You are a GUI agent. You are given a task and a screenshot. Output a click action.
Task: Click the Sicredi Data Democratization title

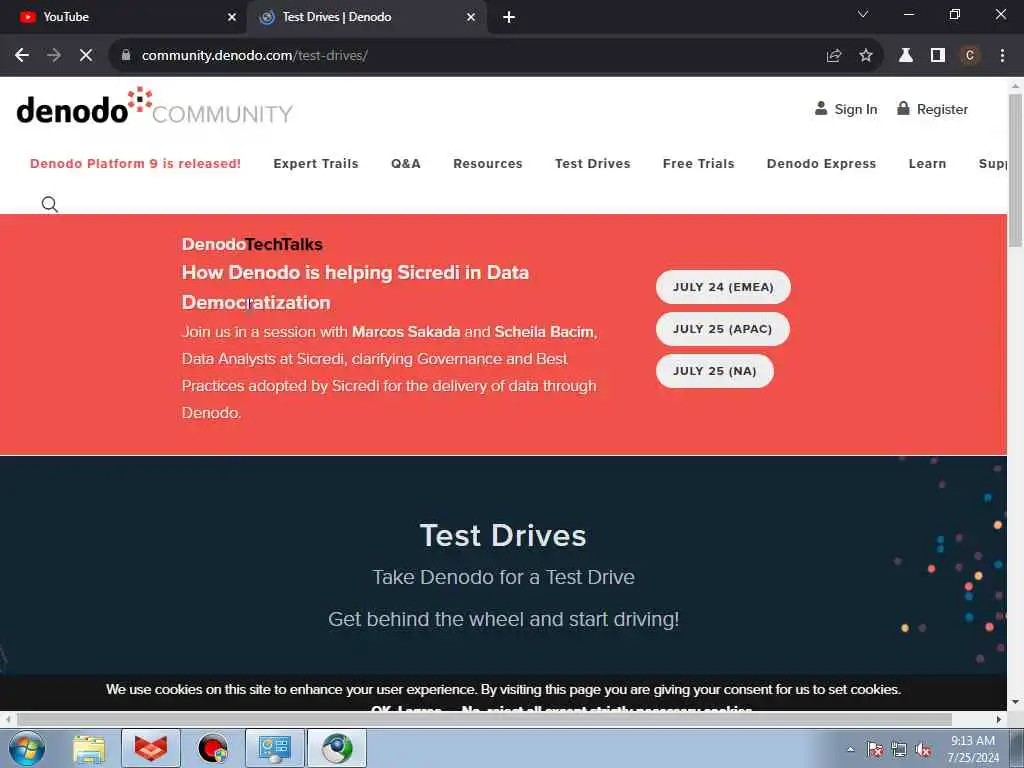[355, 287]
